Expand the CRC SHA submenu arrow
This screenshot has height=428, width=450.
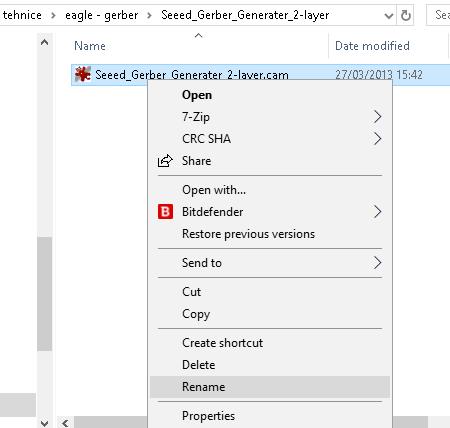tap(377, 139)
